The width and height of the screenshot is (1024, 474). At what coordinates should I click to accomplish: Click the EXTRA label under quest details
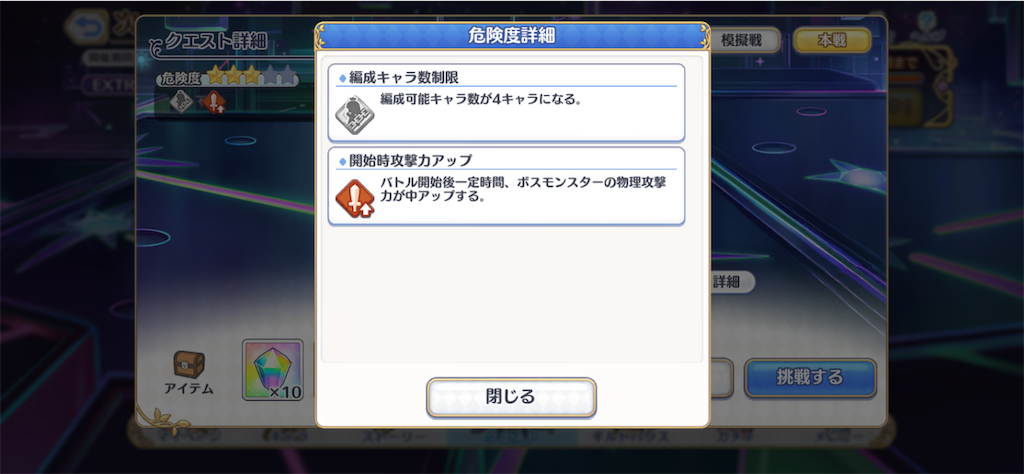pyautogui.click(x=110, y=86)
